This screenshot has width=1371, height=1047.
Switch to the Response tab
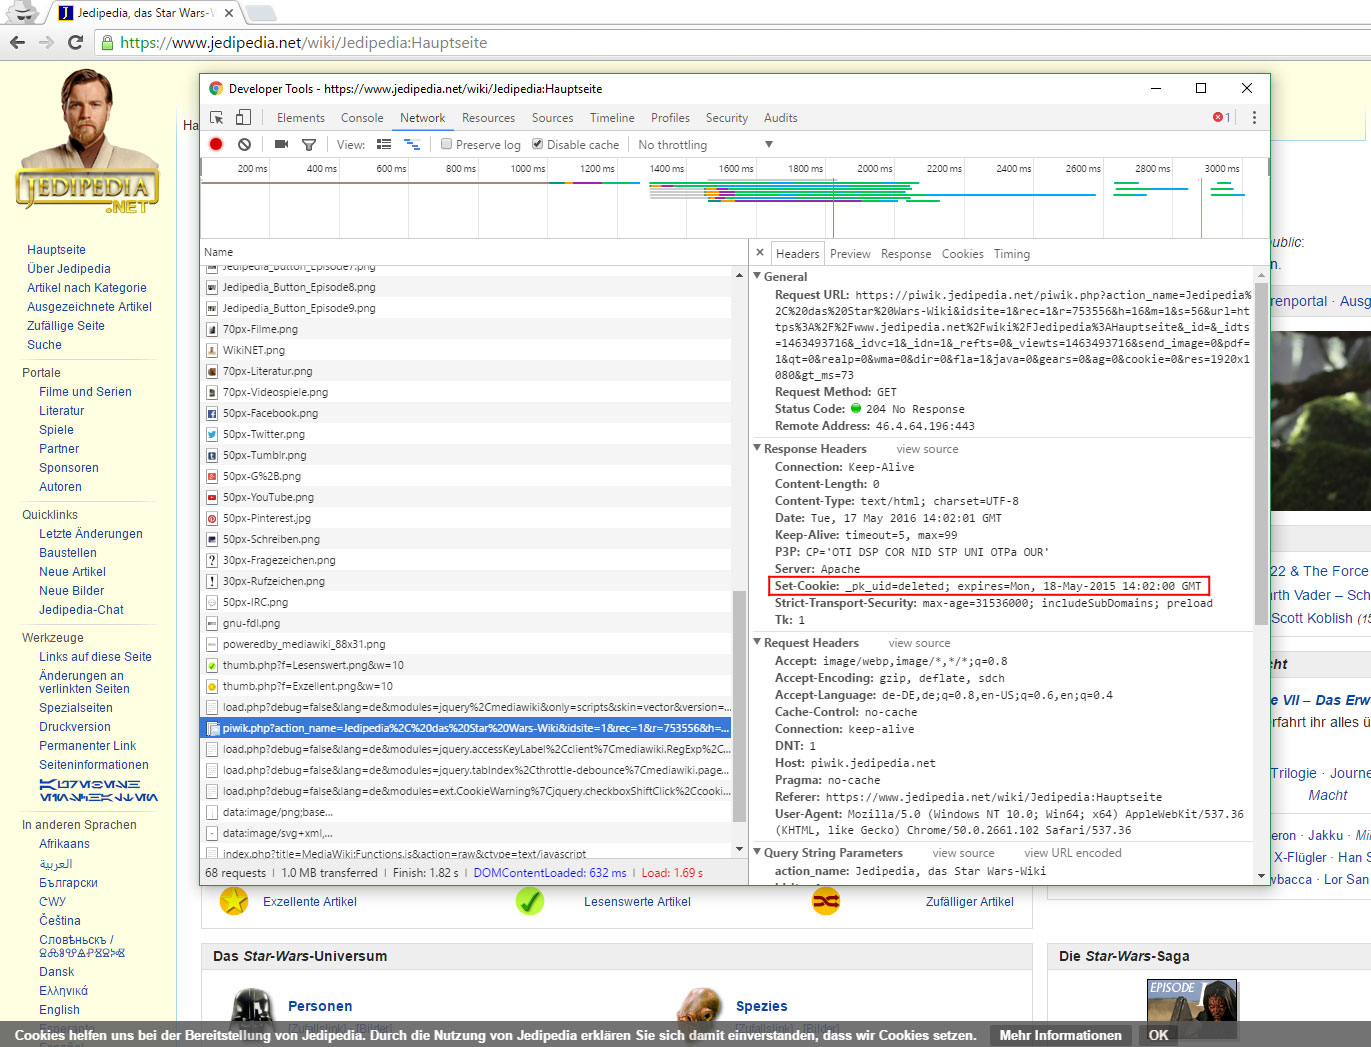906,254
